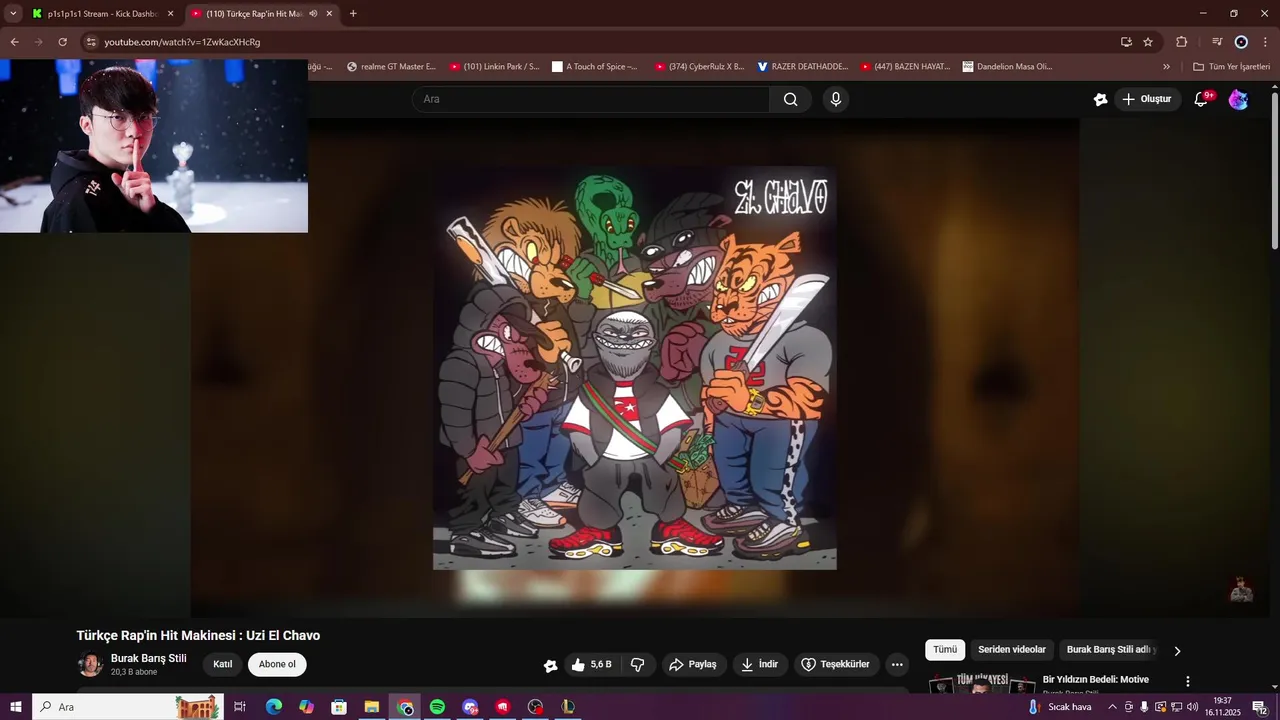Image resolution: width=1280 pixels, height=720 pixels.
Task: Expand hidden bookmarks with double chevron
Action: click(x=1166, y=67)
